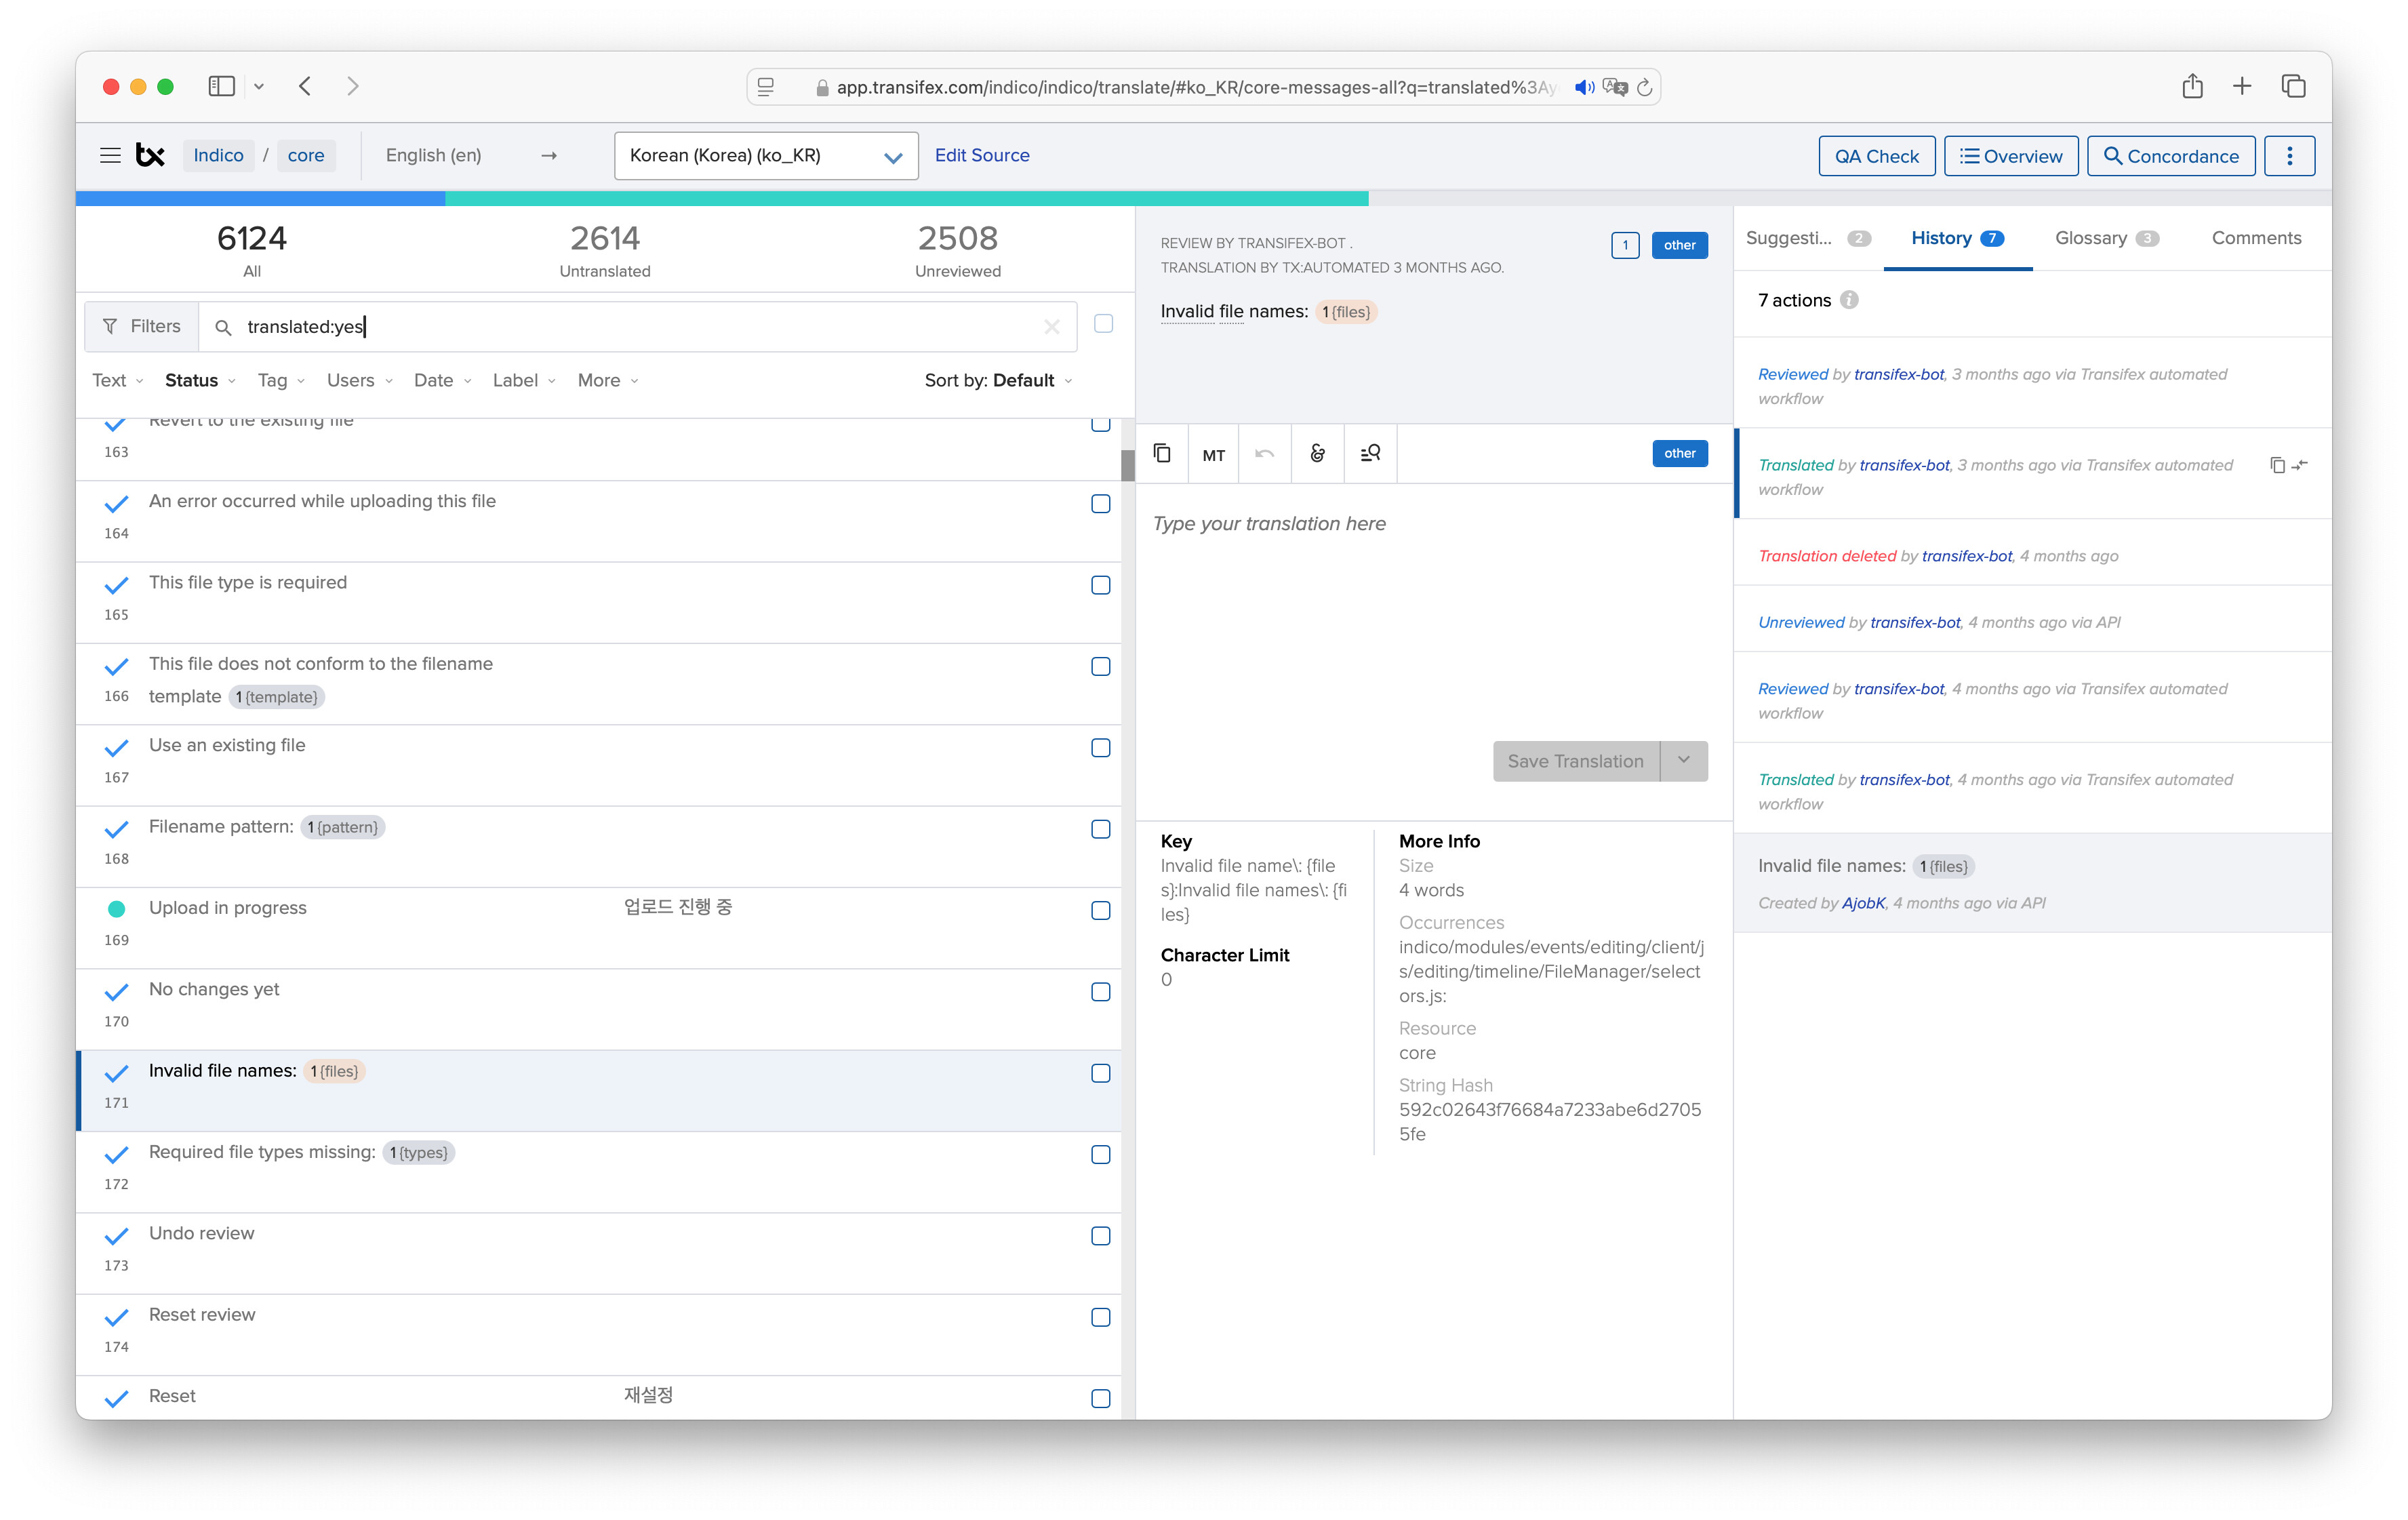Show the browser tab overview

2293,86
